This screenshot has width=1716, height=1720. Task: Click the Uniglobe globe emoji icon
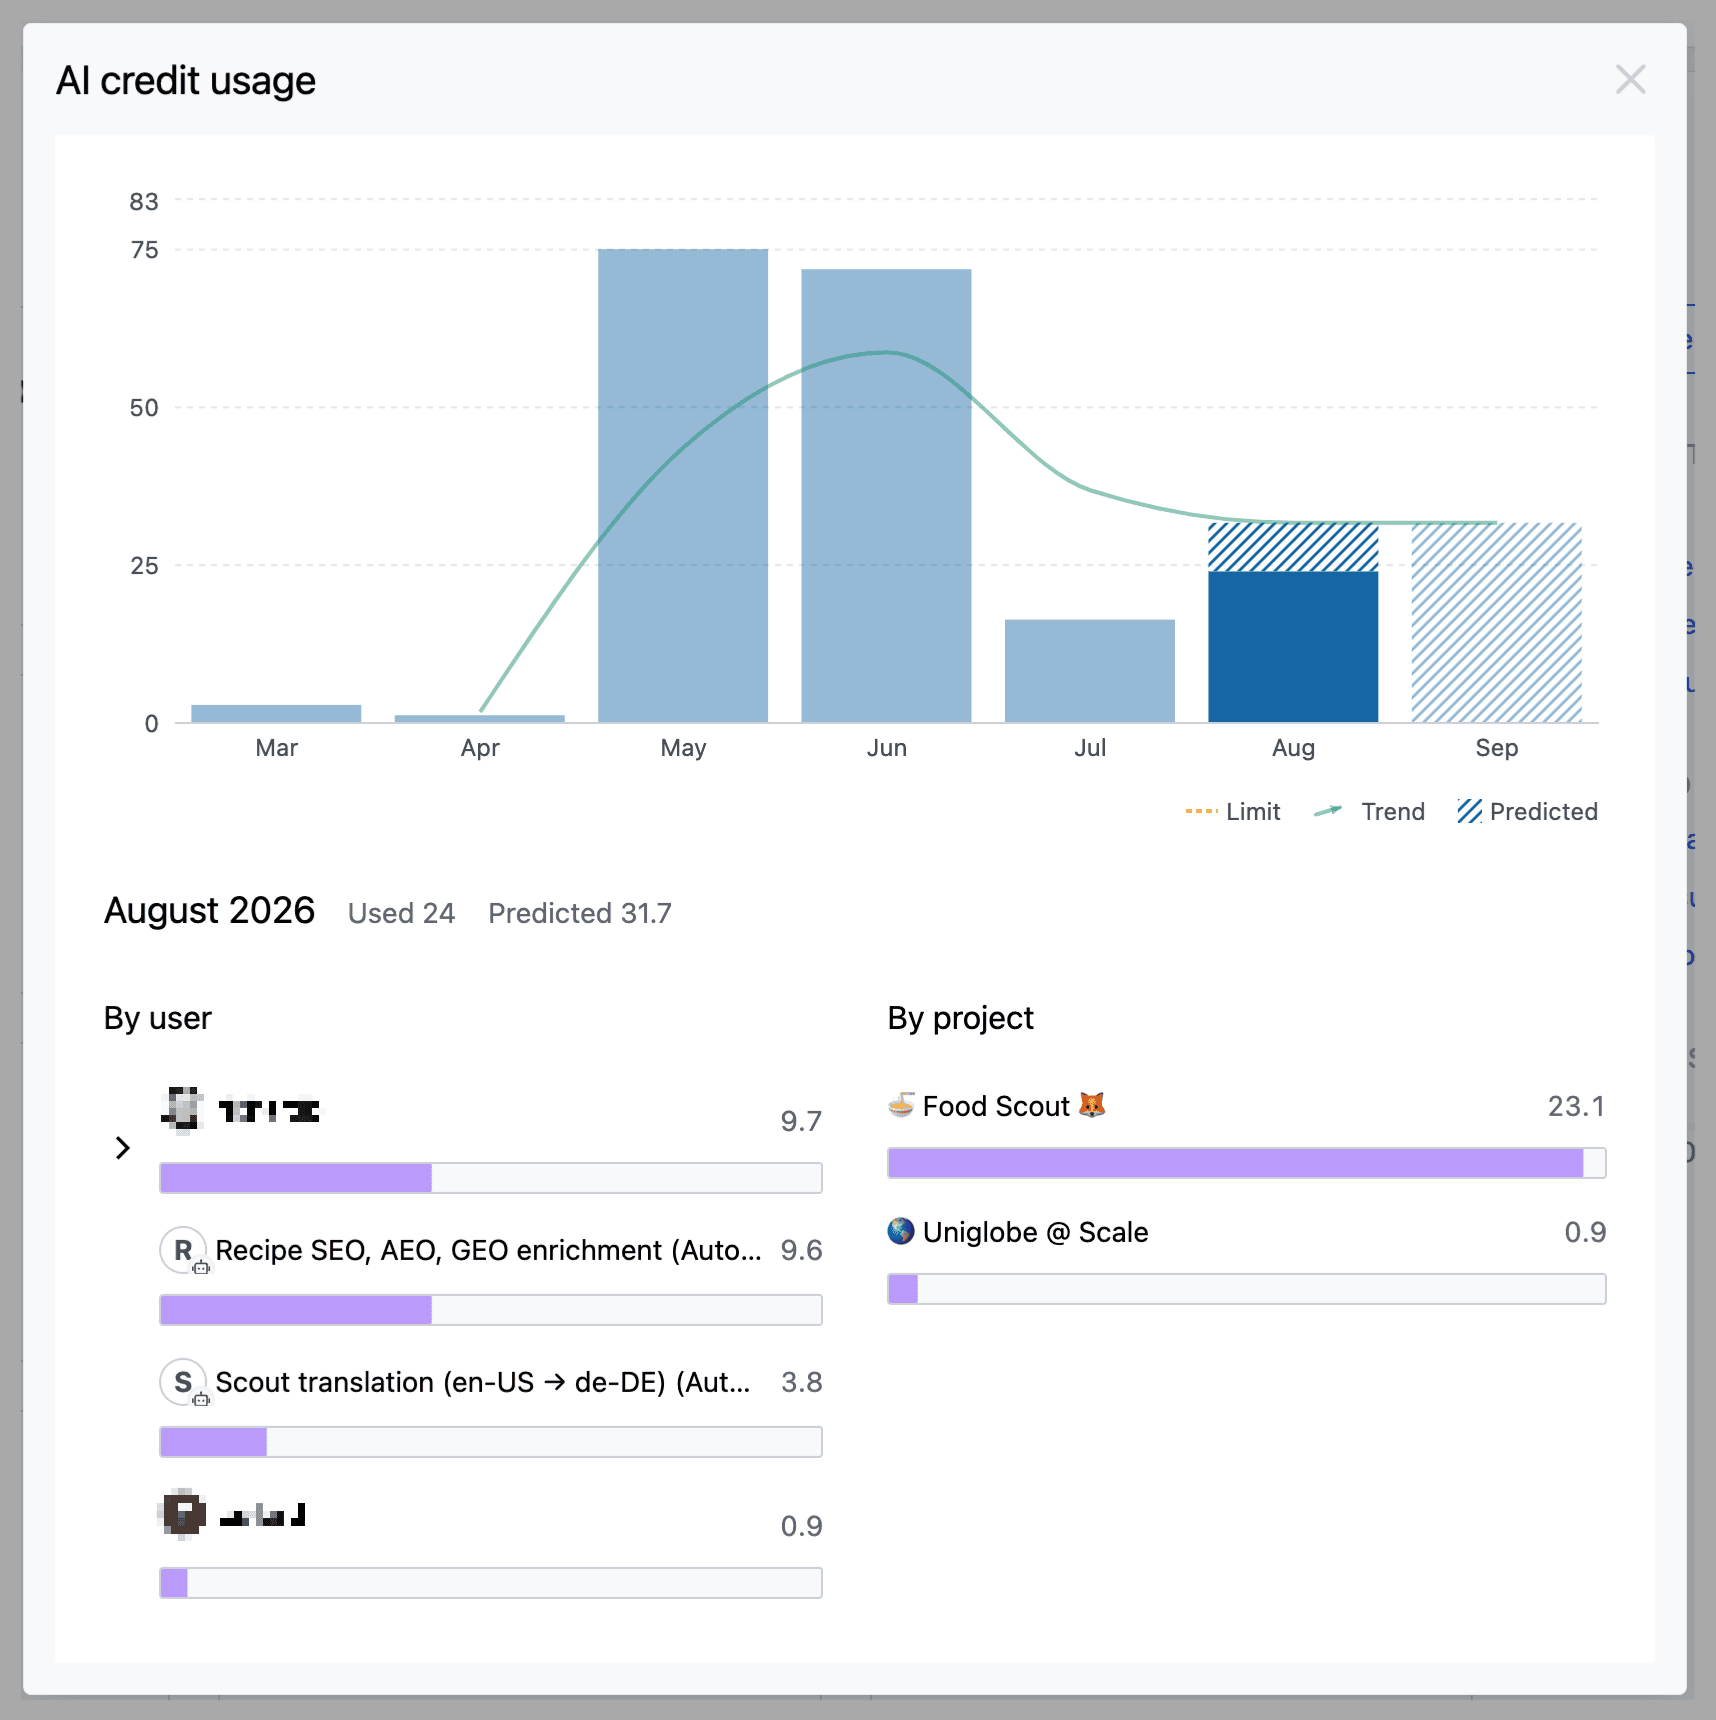click(x=901, y=1231)
